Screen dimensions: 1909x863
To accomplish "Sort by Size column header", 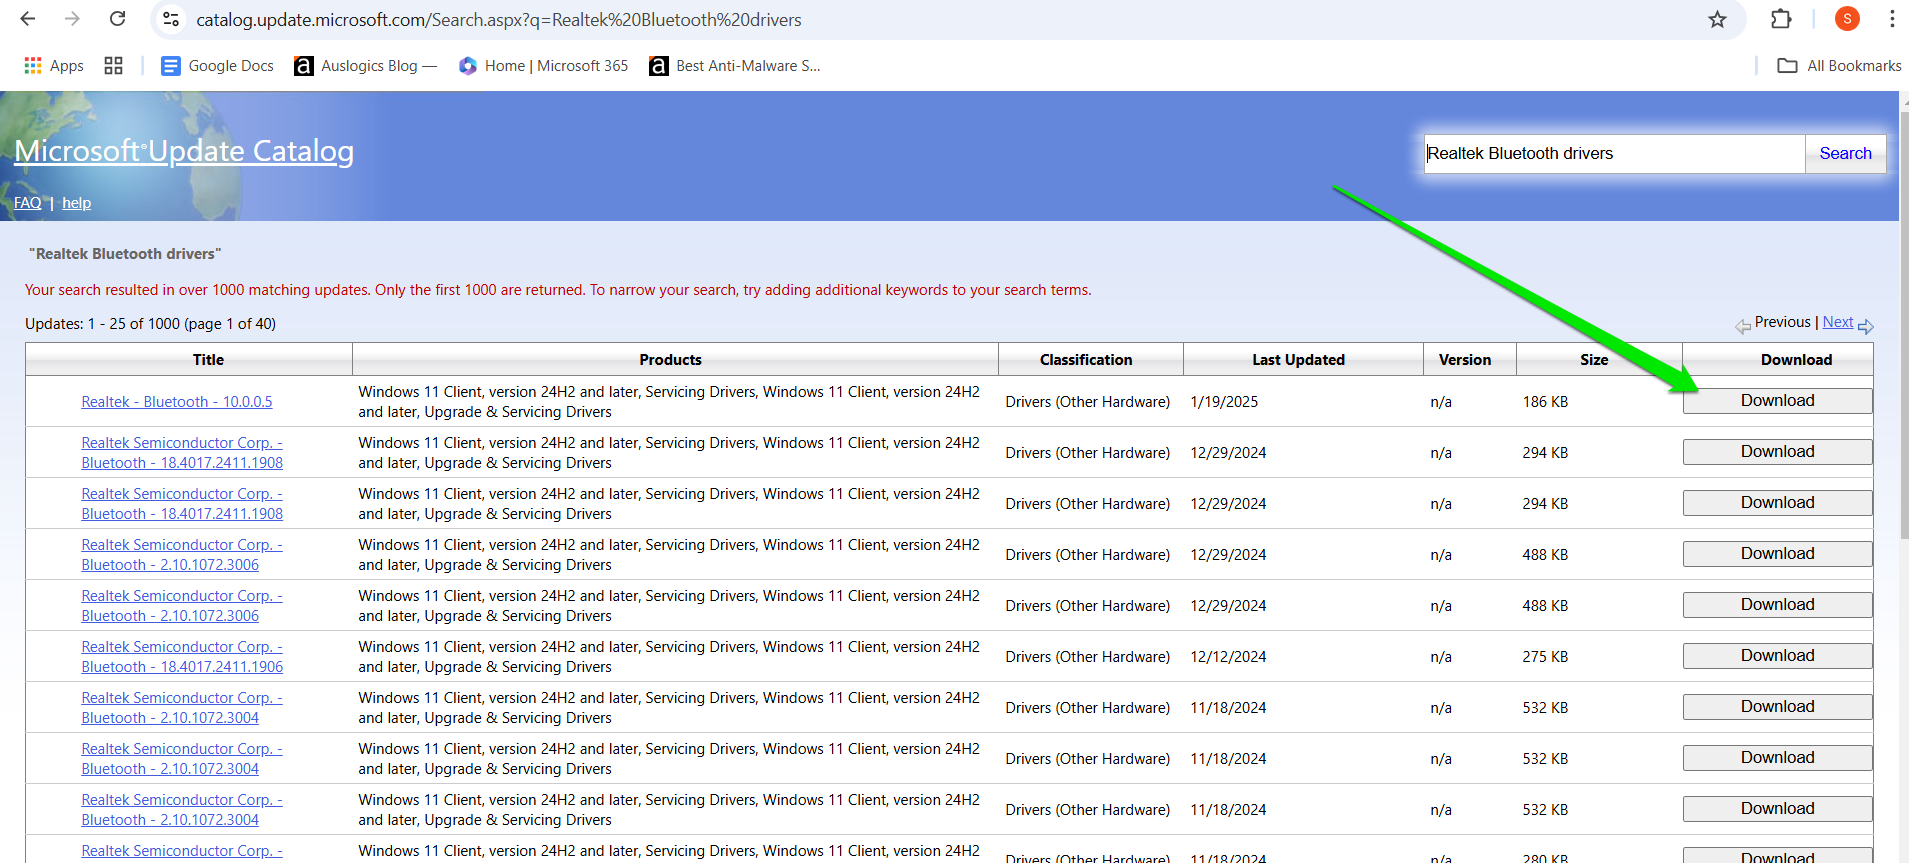I will pyautogui.click(x=1594, y=360).
